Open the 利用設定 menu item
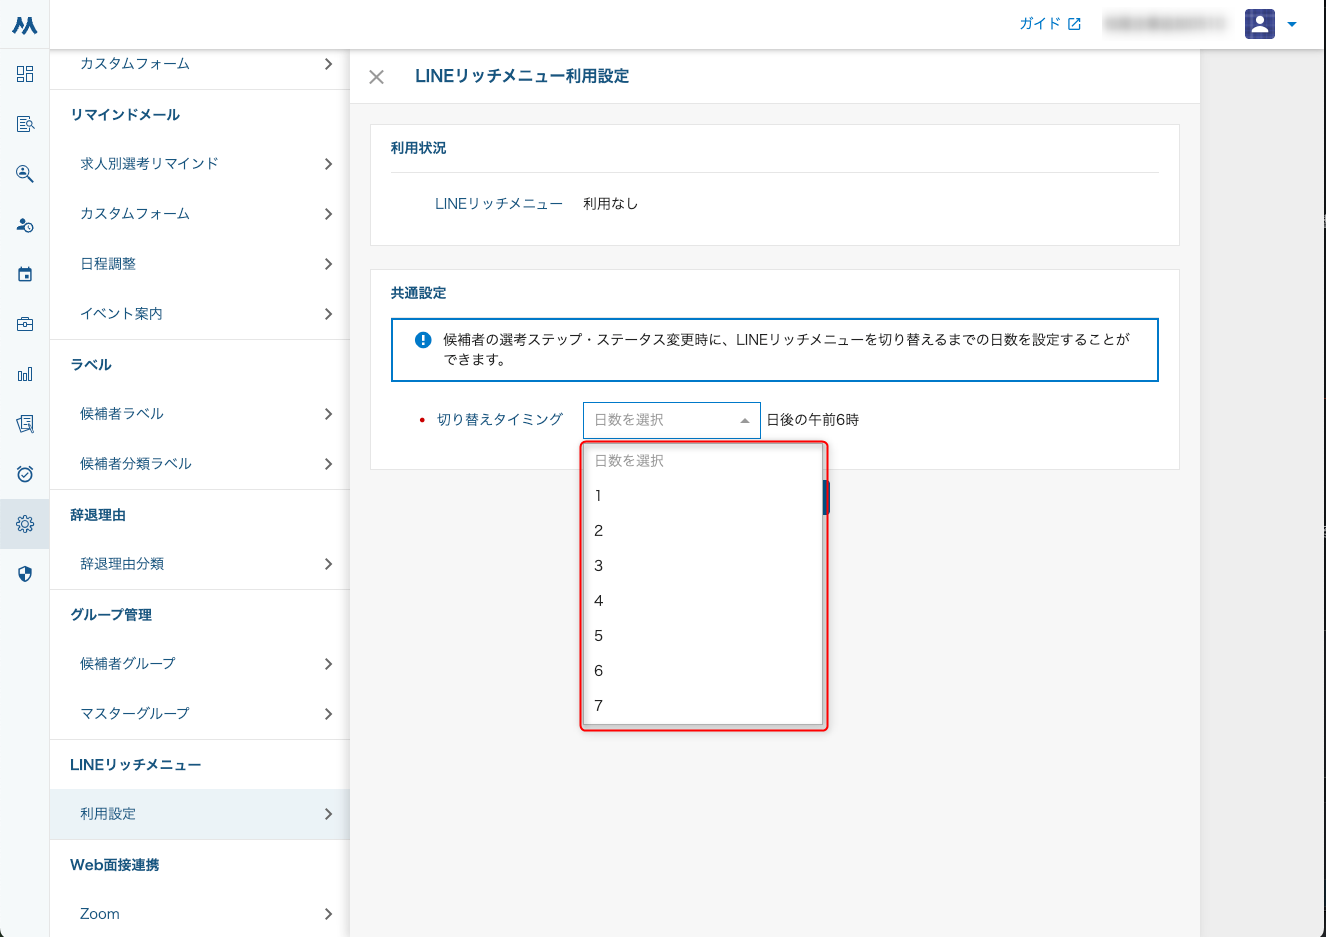The height and width of the screenshot is (937, 1326). click(205, 814)
